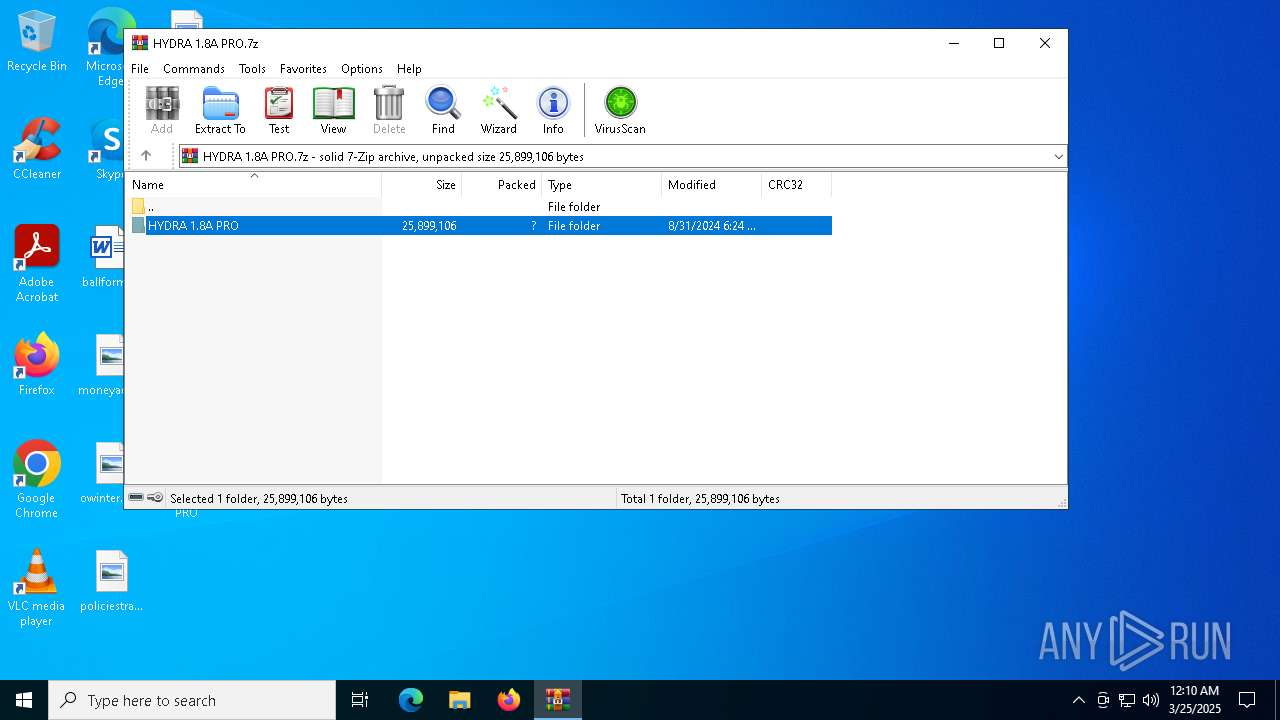Image resolution: width=1280 pixels, height=720 pixels.
Task: Sort the list by the Name column
Action: click(x=253, y=185)
